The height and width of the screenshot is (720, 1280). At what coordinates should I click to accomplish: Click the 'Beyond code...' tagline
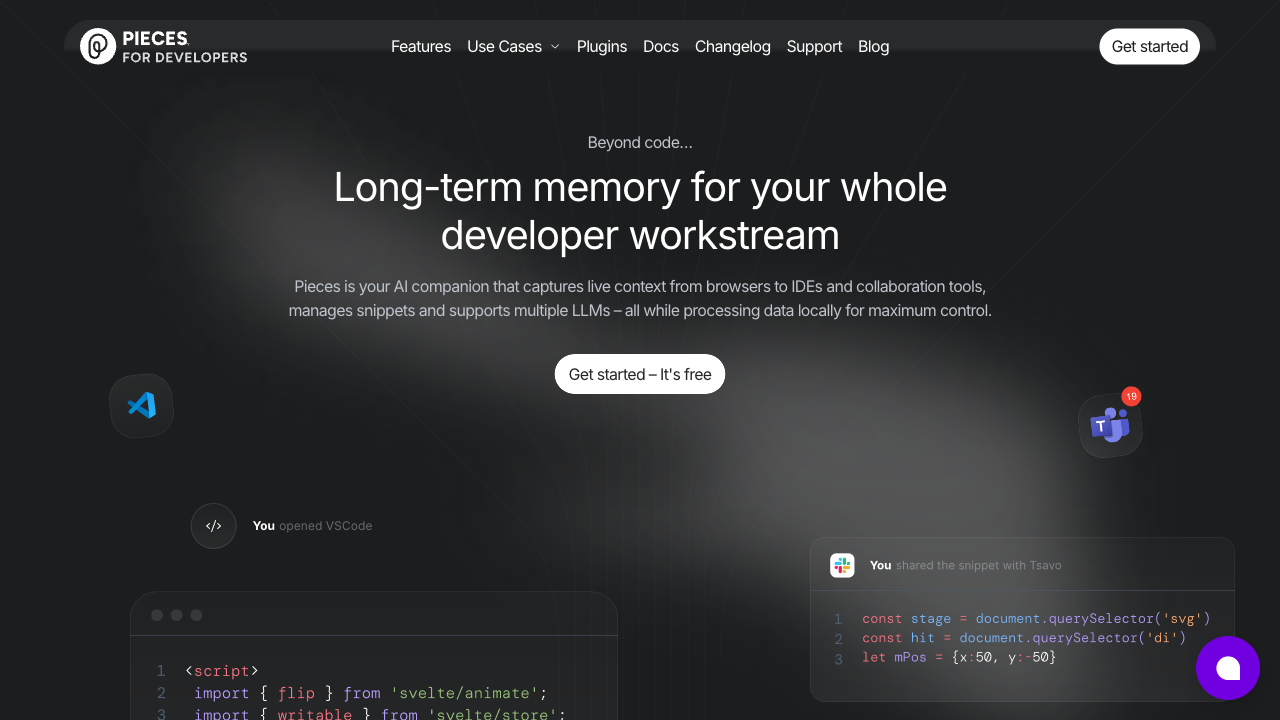click(640, 142)
